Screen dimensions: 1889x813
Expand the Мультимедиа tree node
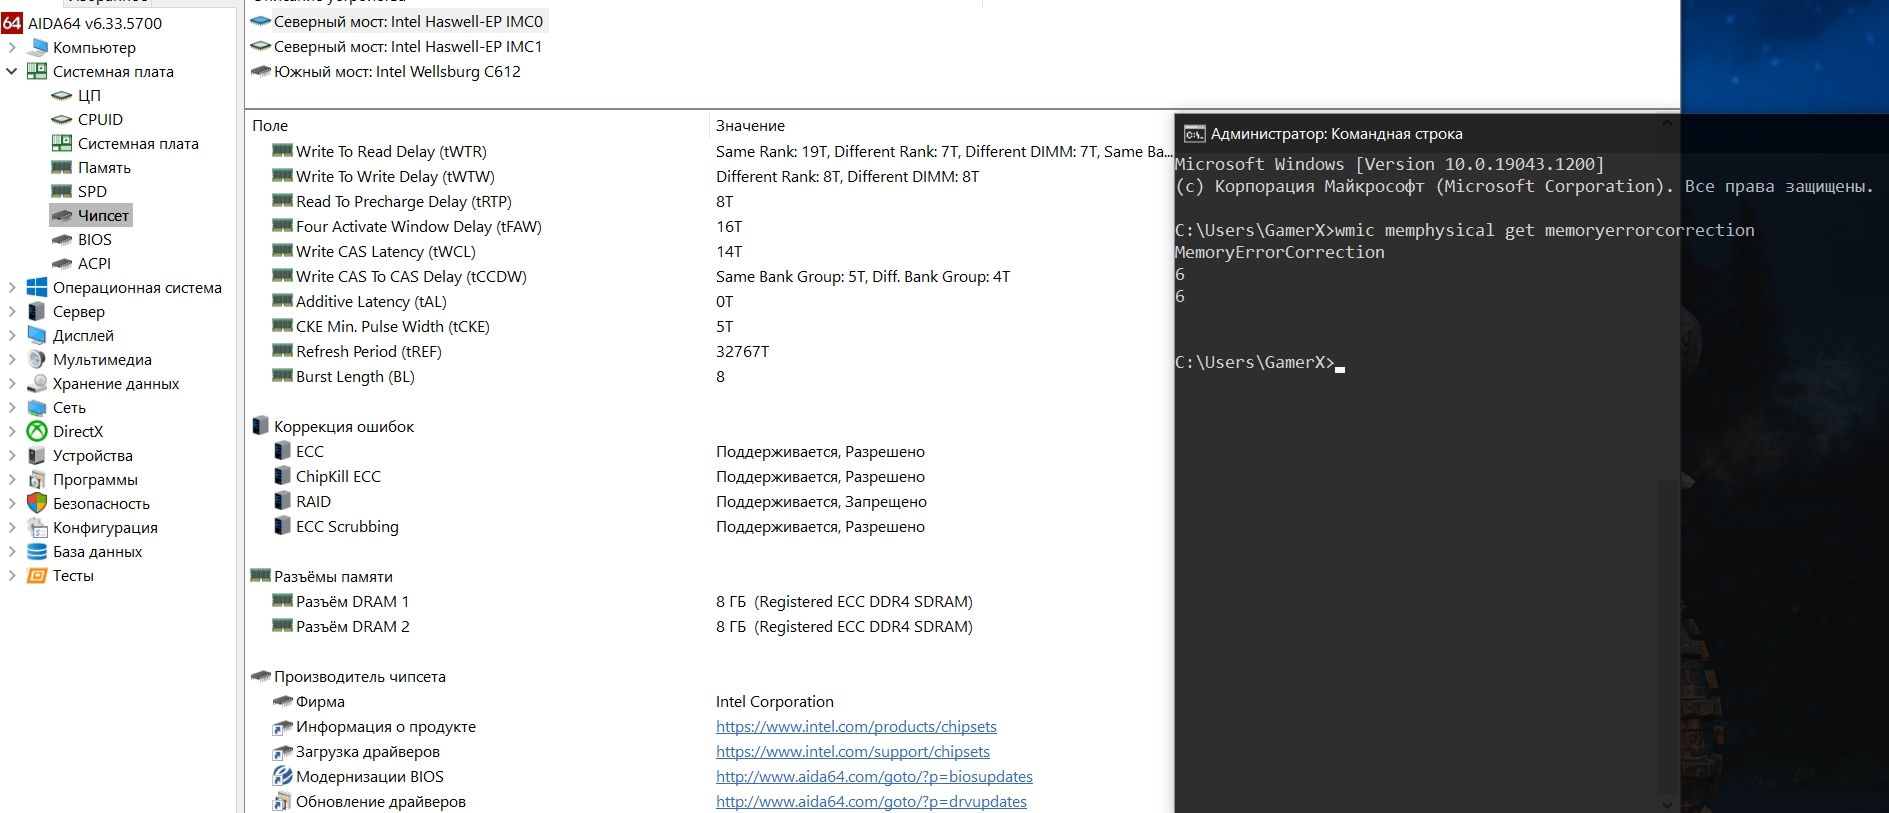pyautogui.click(x=12, y=359)
